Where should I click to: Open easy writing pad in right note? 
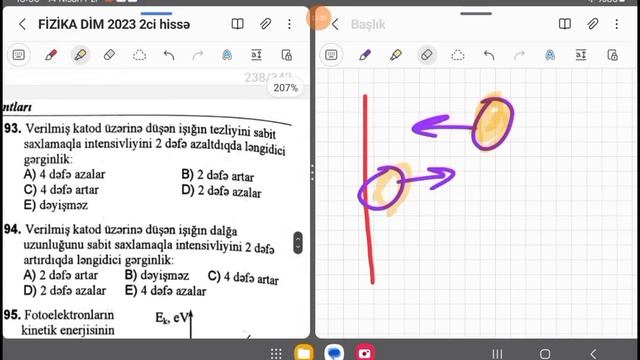[x=581, y=55]
